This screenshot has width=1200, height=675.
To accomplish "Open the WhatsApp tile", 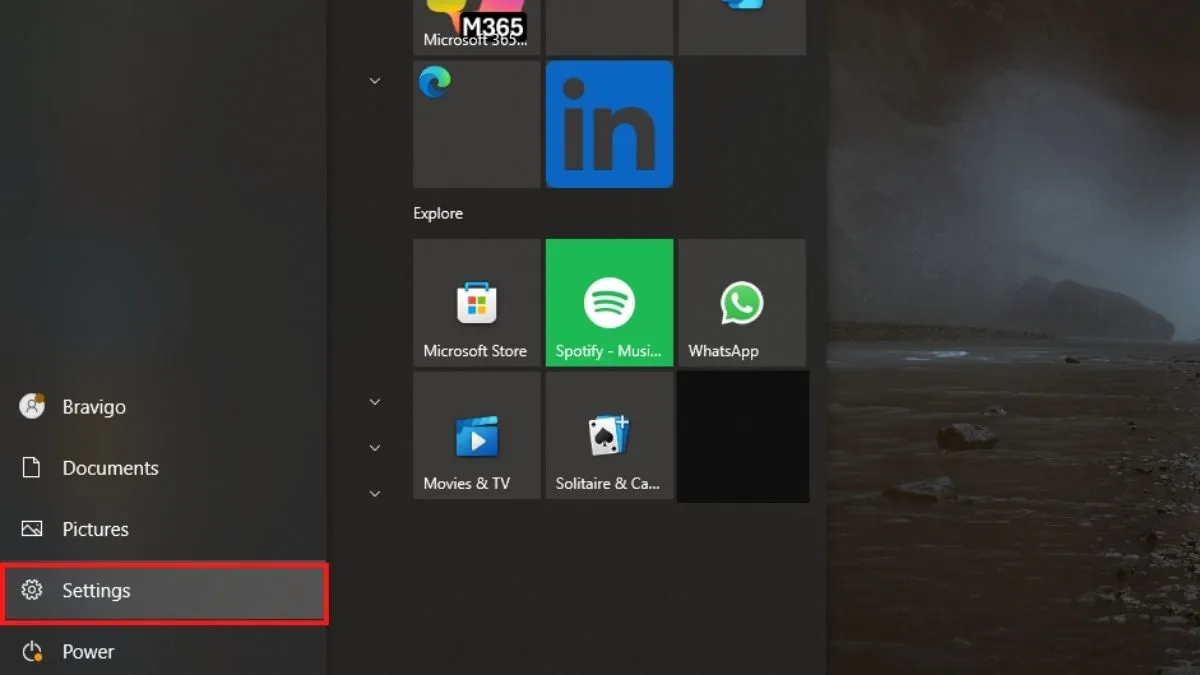I will coord(741,302).
